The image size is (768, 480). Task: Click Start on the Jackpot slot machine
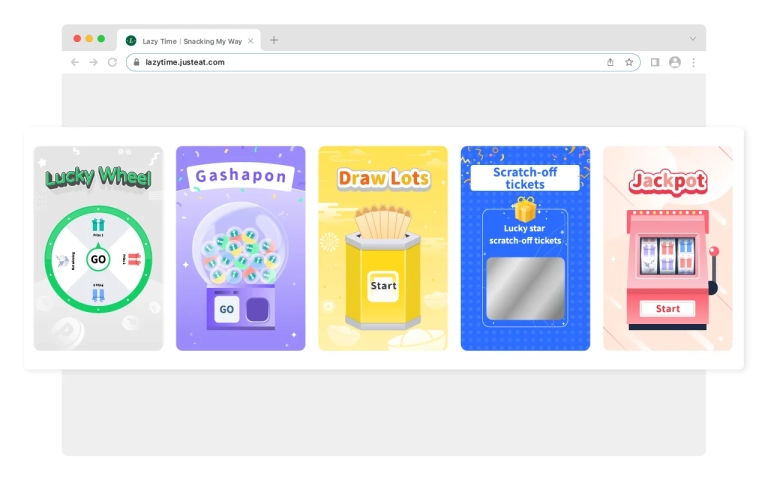[667, 309]
